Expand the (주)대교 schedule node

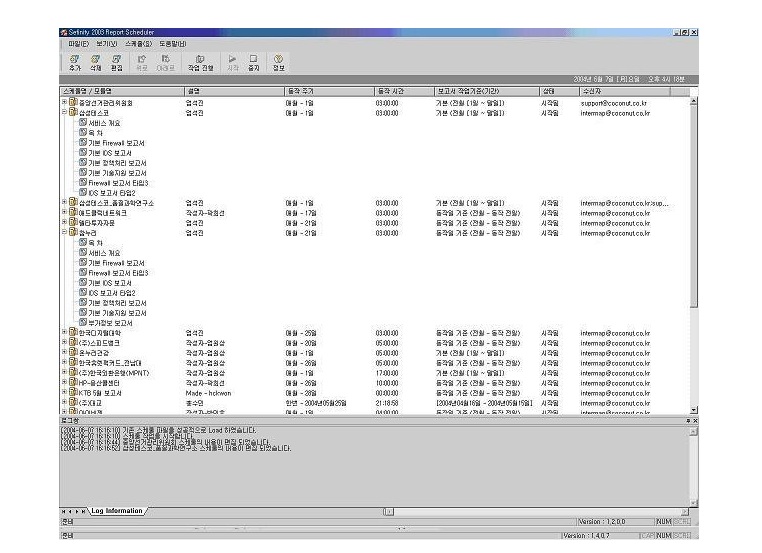point(64,402)
